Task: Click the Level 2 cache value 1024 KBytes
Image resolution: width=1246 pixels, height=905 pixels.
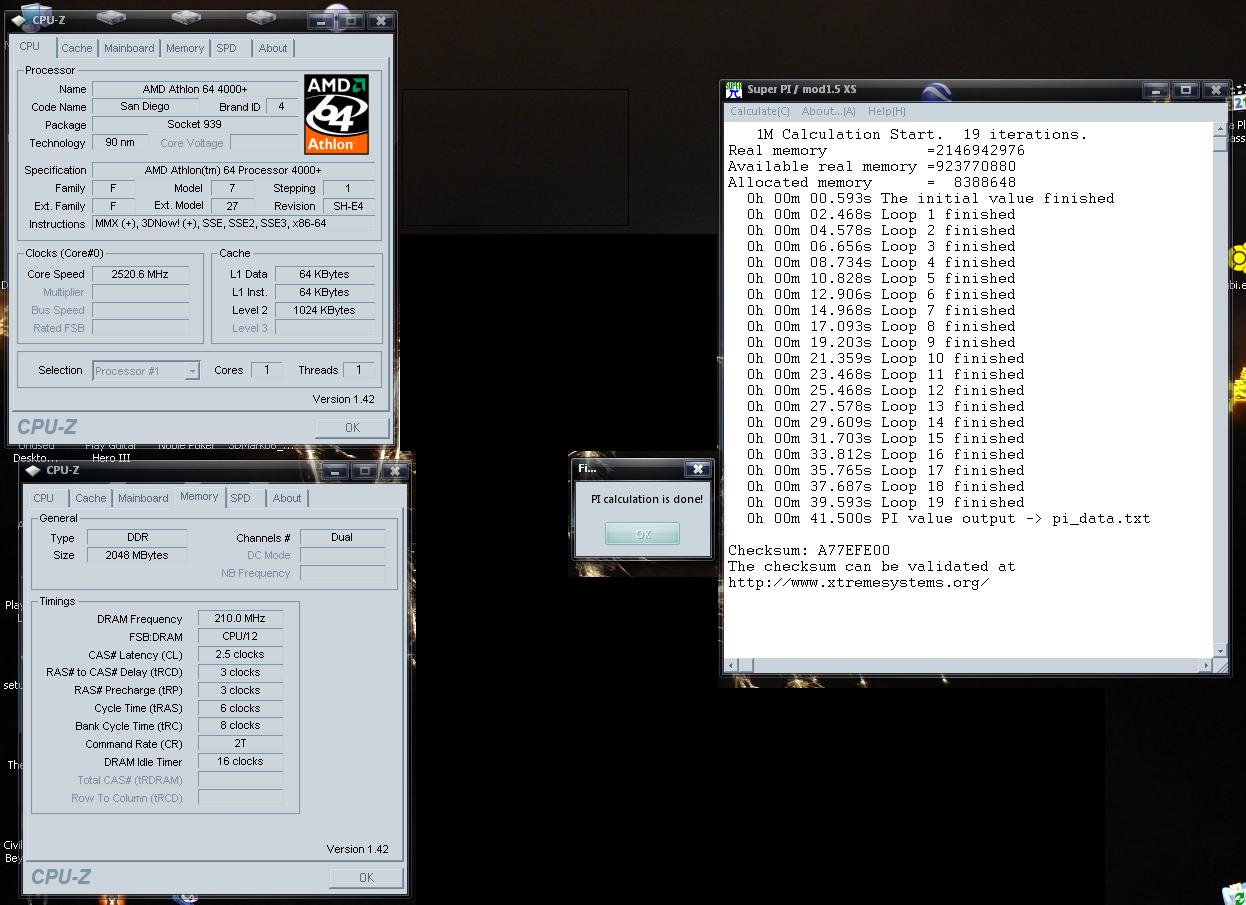Action: 325,310
